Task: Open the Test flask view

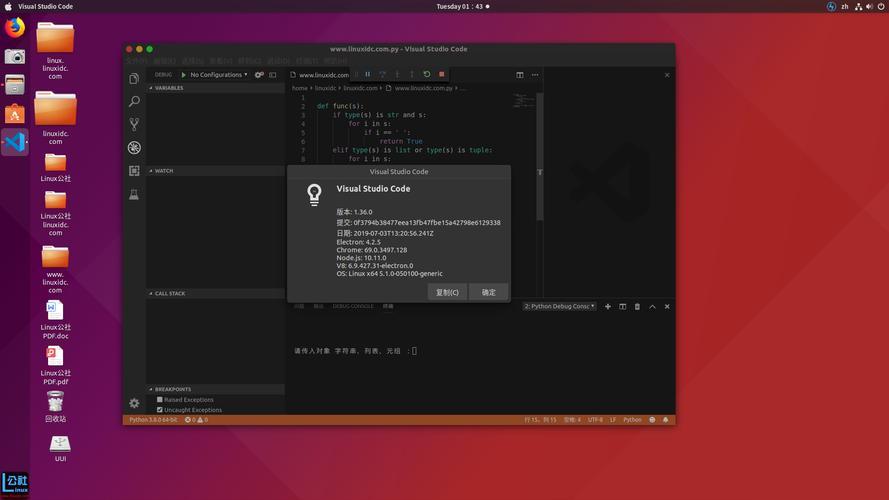Action: 134,194
